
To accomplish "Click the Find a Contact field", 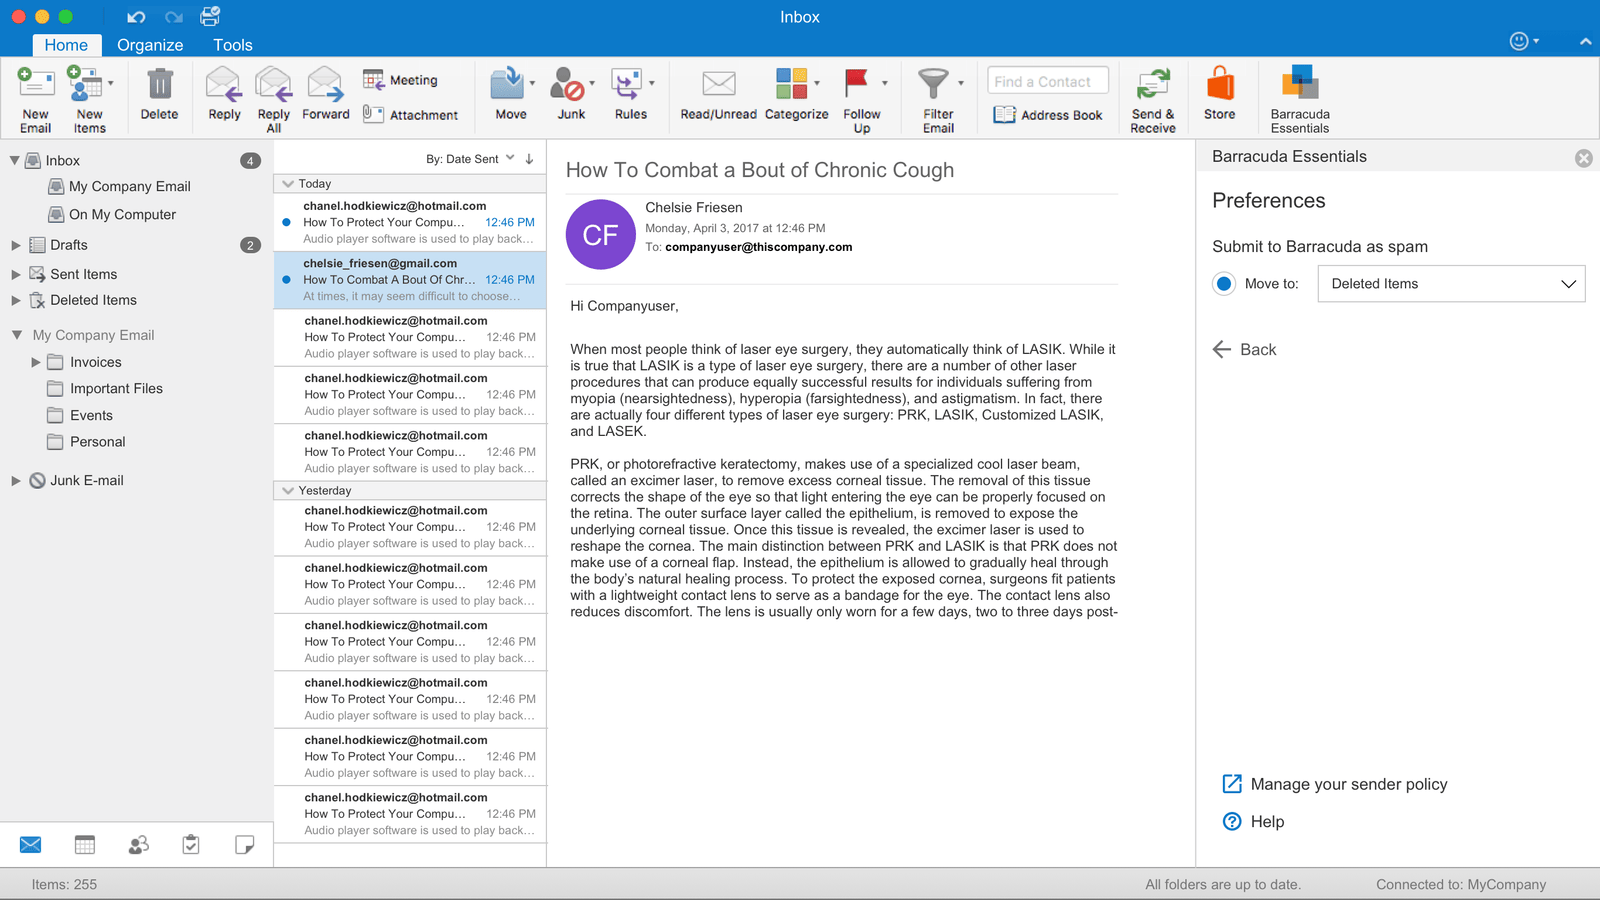I will click(1047, 81).
